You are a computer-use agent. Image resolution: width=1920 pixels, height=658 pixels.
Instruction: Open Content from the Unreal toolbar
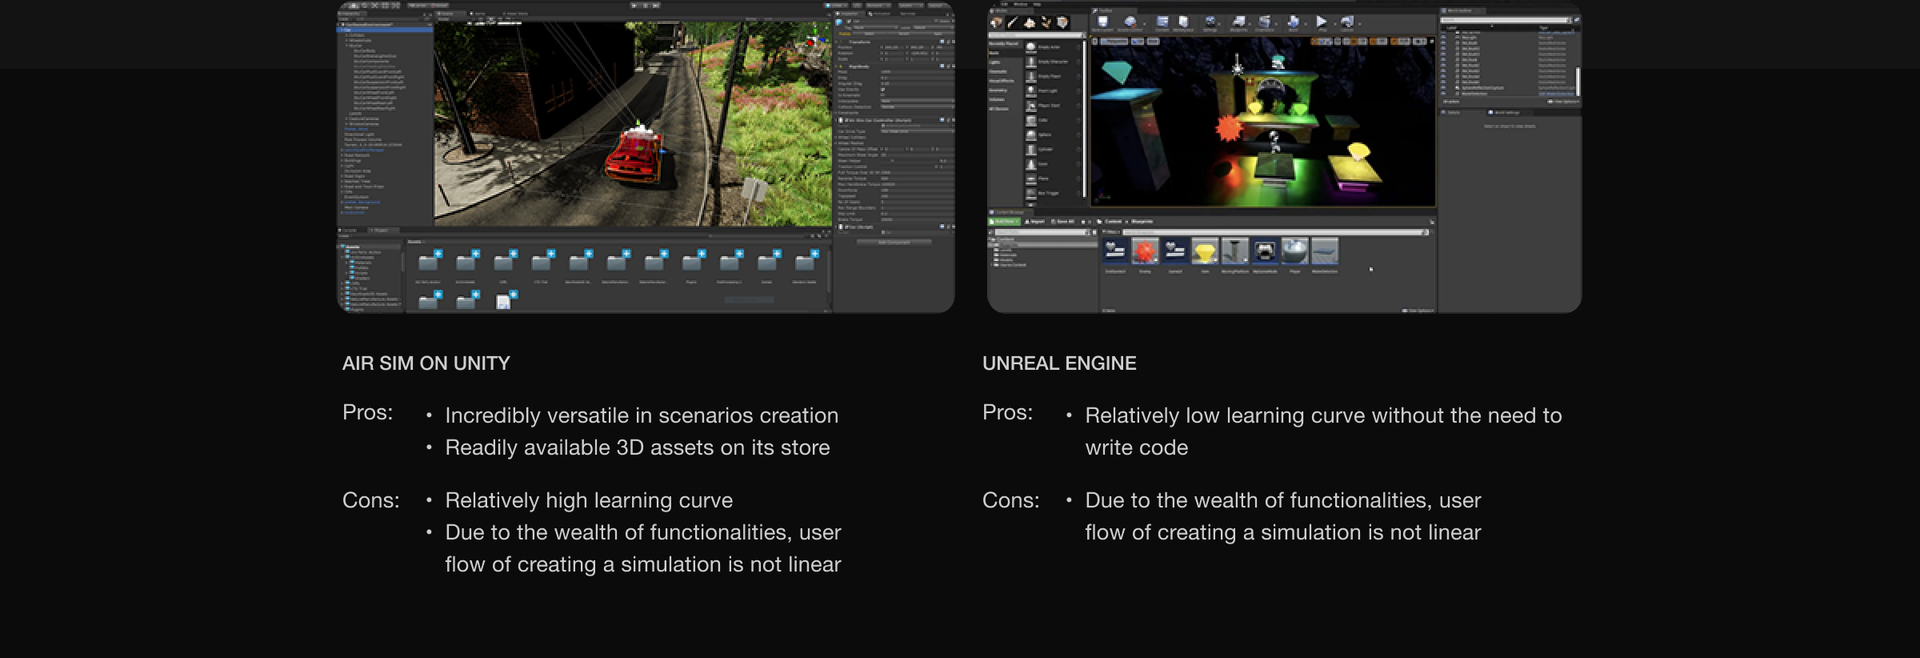[1162, 22]
